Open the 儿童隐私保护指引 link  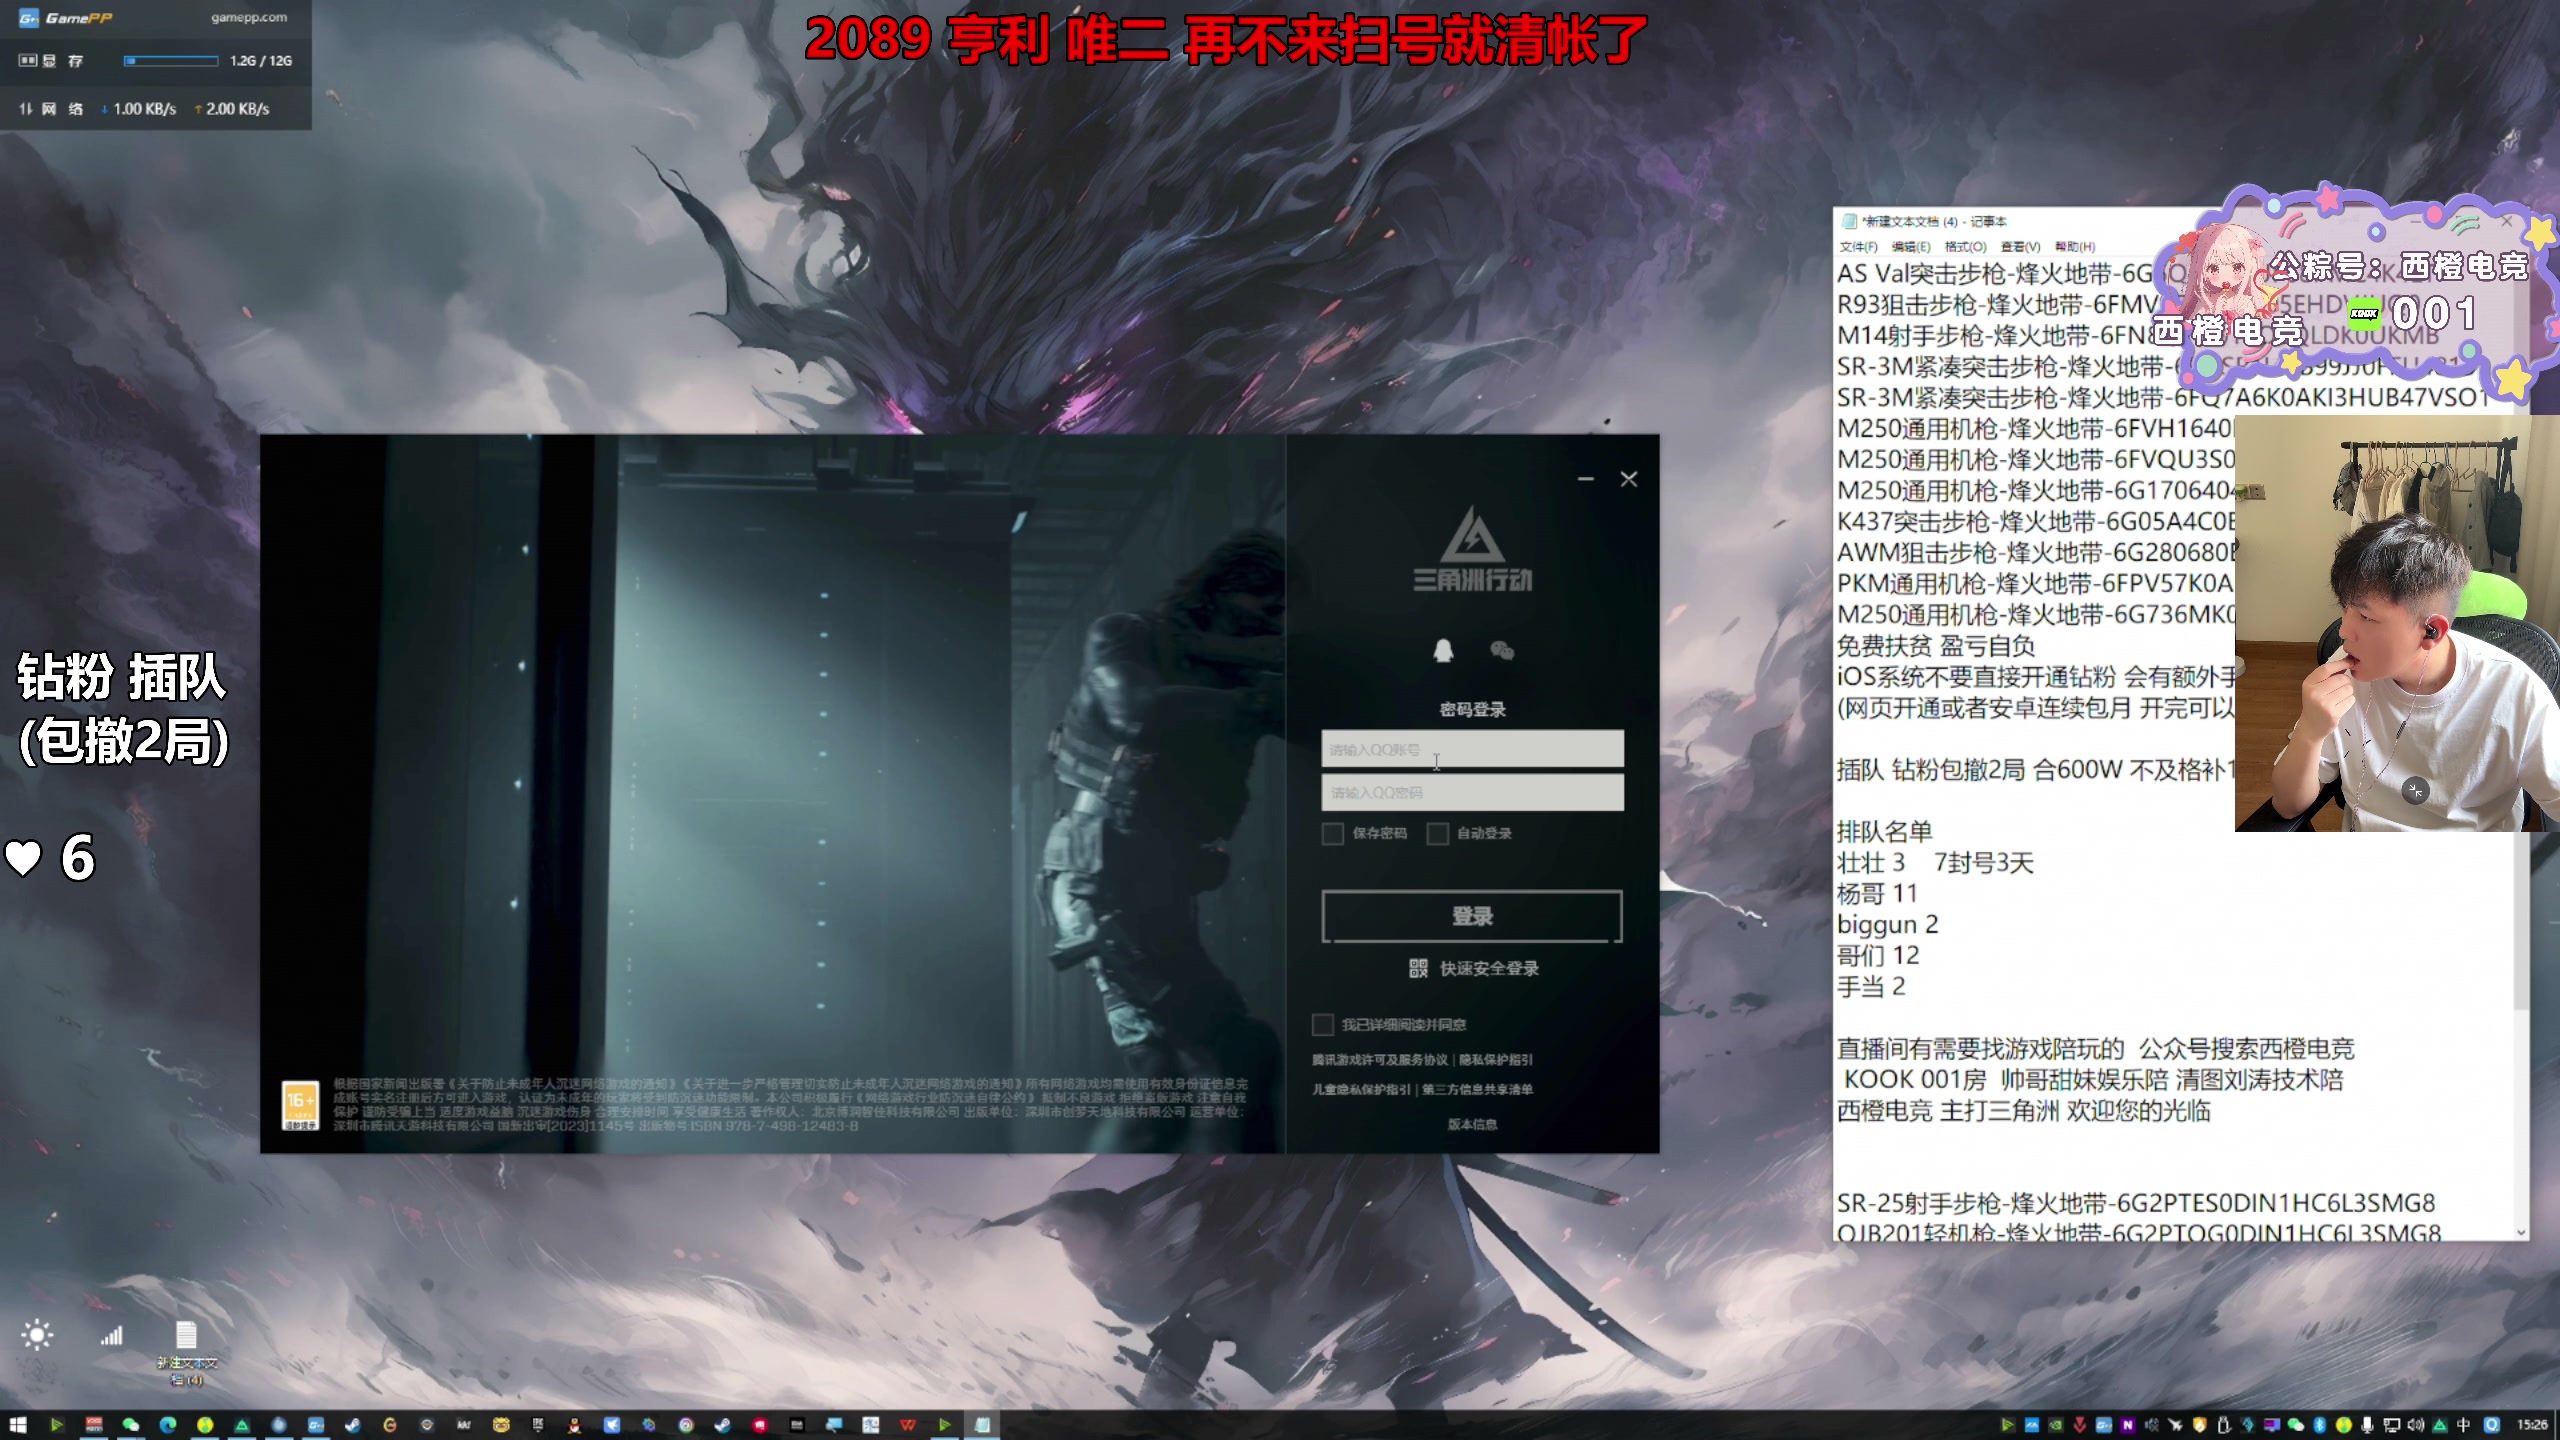click(1362, 1089)
